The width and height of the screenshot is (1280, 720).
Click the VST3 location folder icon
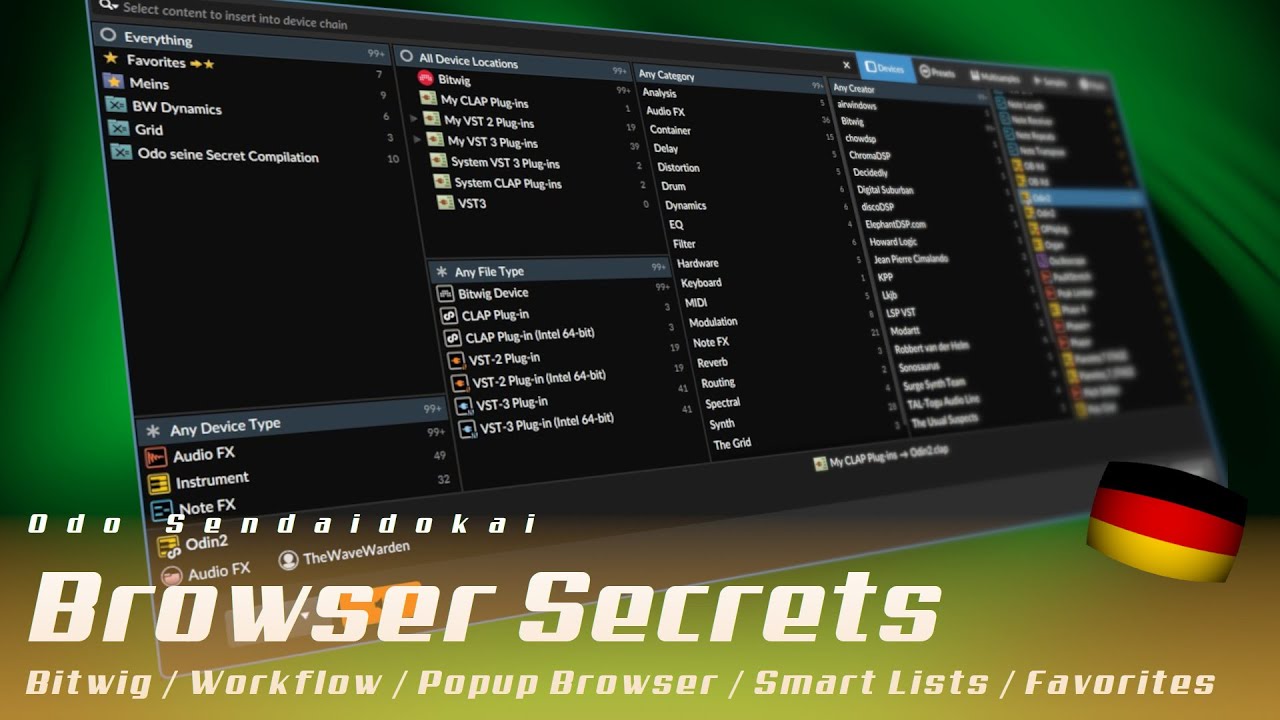click(446, 202)
